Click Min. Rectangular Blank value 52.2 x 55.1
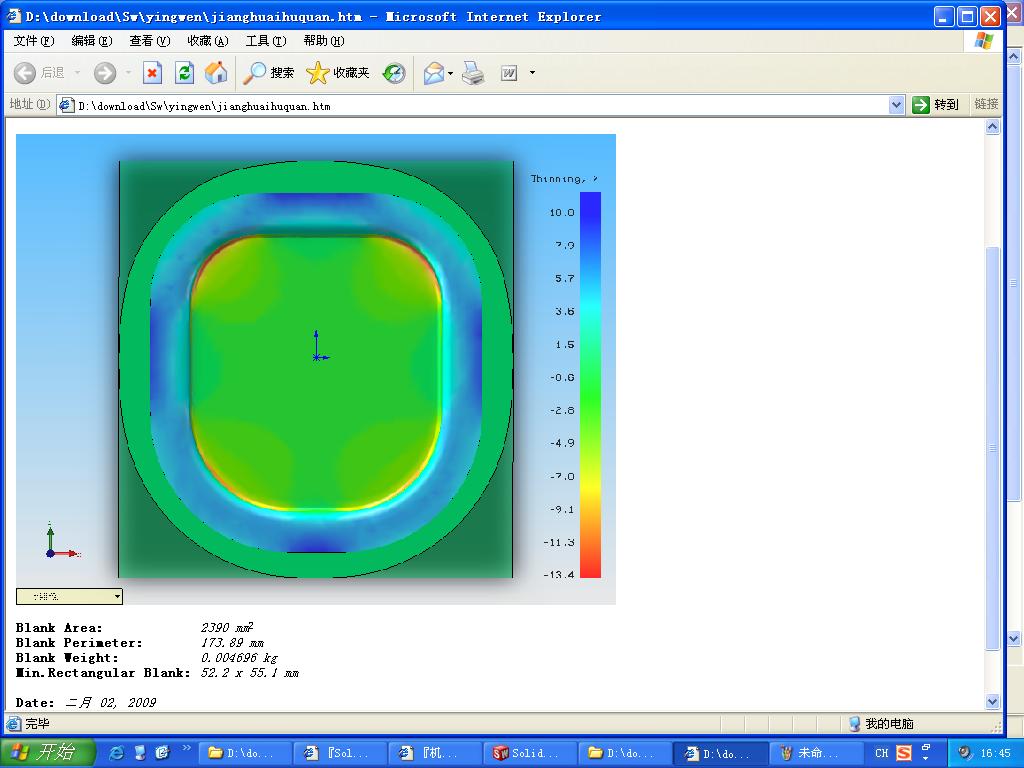Viewport: 1024px width, 768px height. (x=249, y=673)
